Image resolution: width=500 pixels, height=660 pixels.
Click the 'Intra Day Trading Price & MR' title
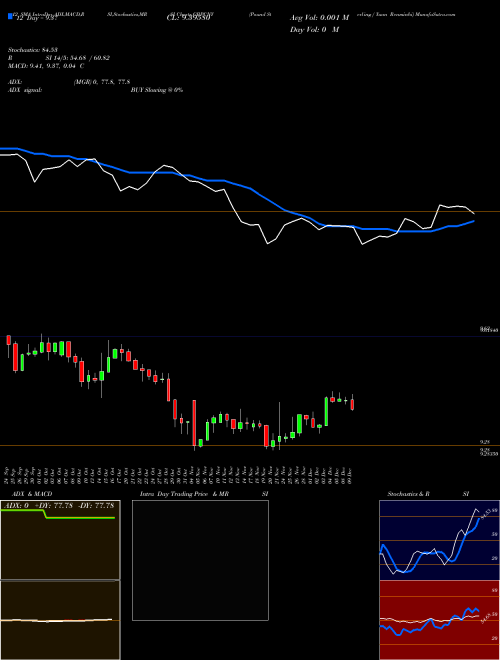[184, 494]
